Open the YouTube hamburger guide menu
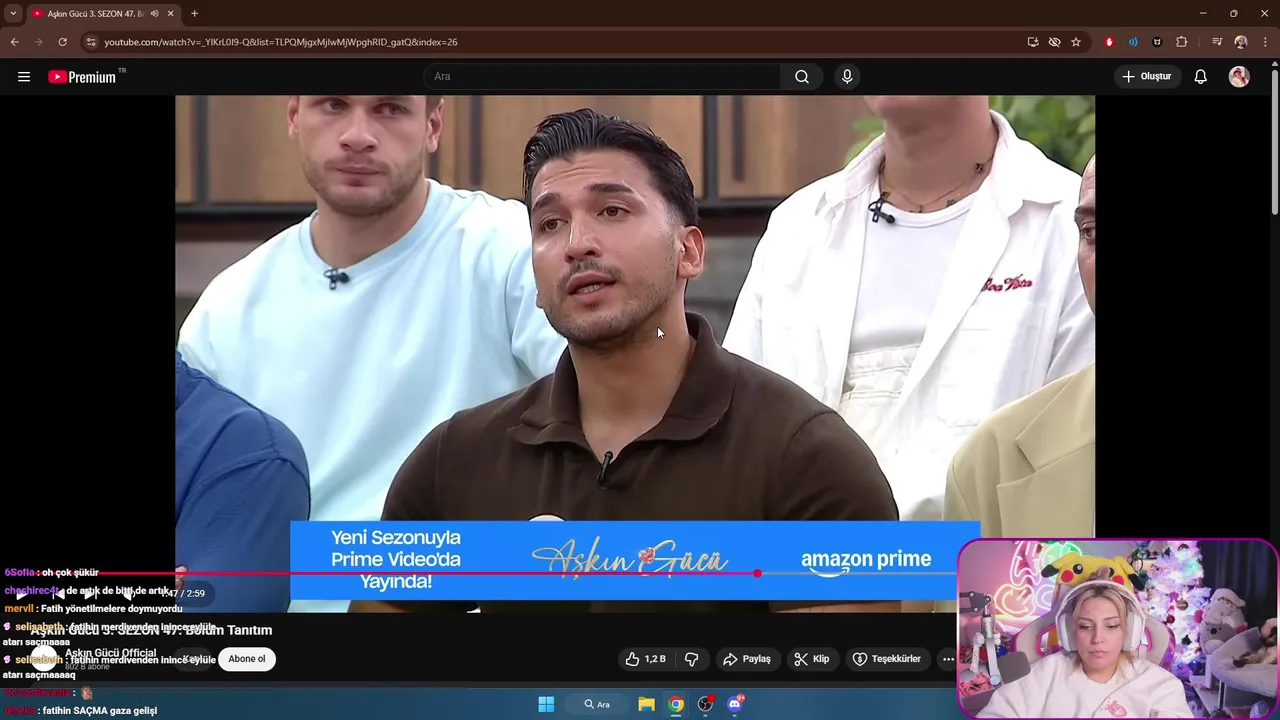 [x=24, y=77]
